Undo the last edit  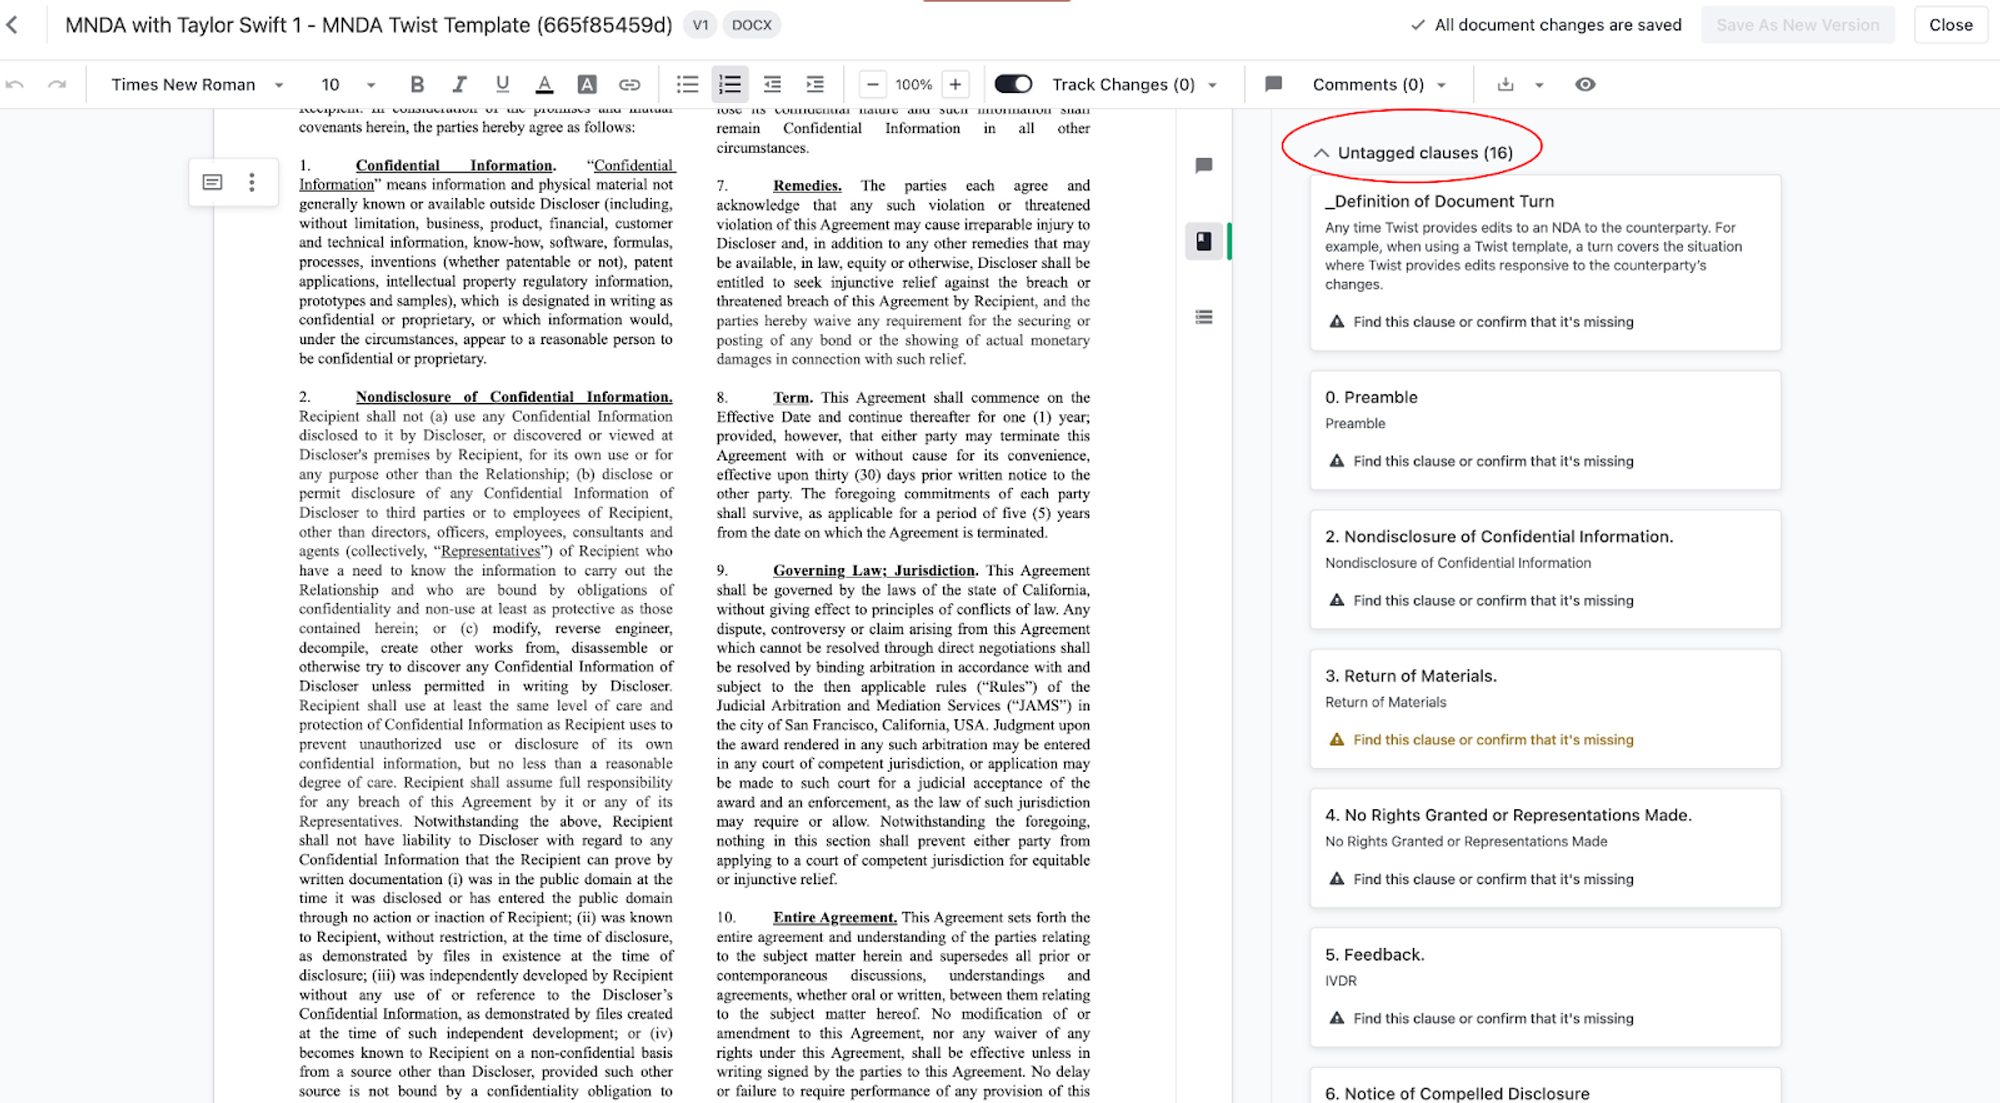pyautogui.click(x=15, y=85)
